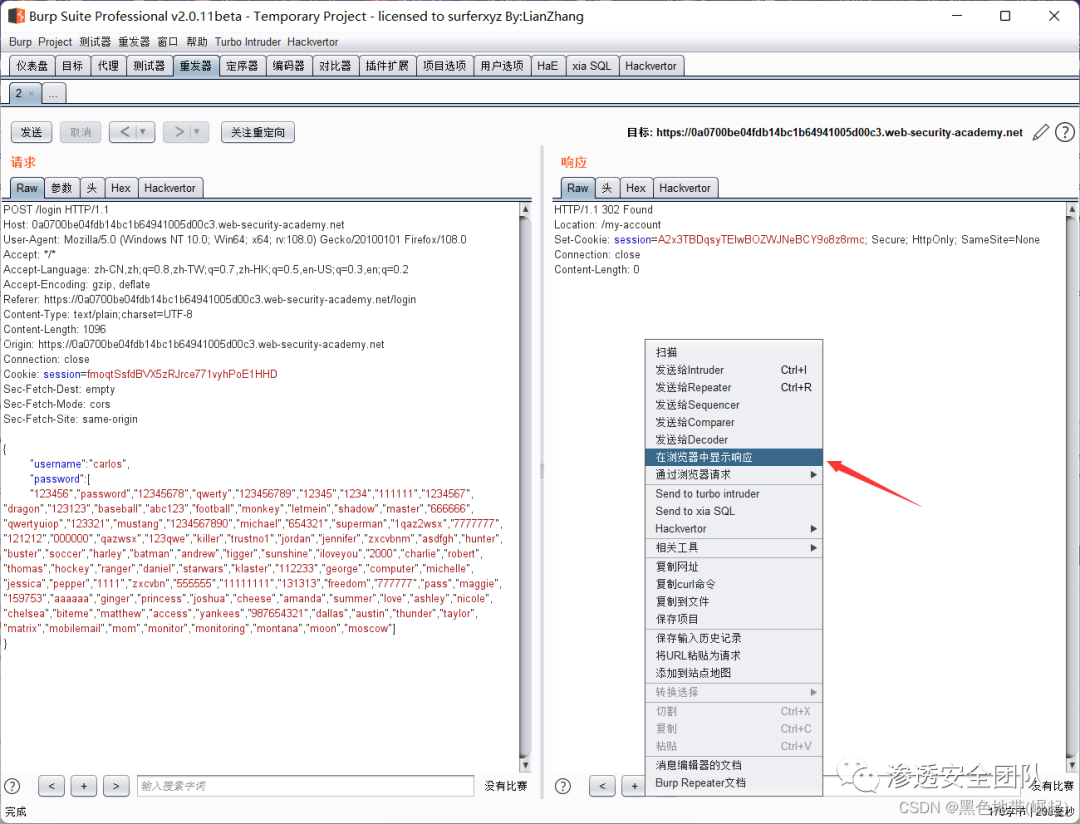Viewport: 1080px width, 824px height.
Task: Click request pane search help icon
Action: click(x=12, y=786)
